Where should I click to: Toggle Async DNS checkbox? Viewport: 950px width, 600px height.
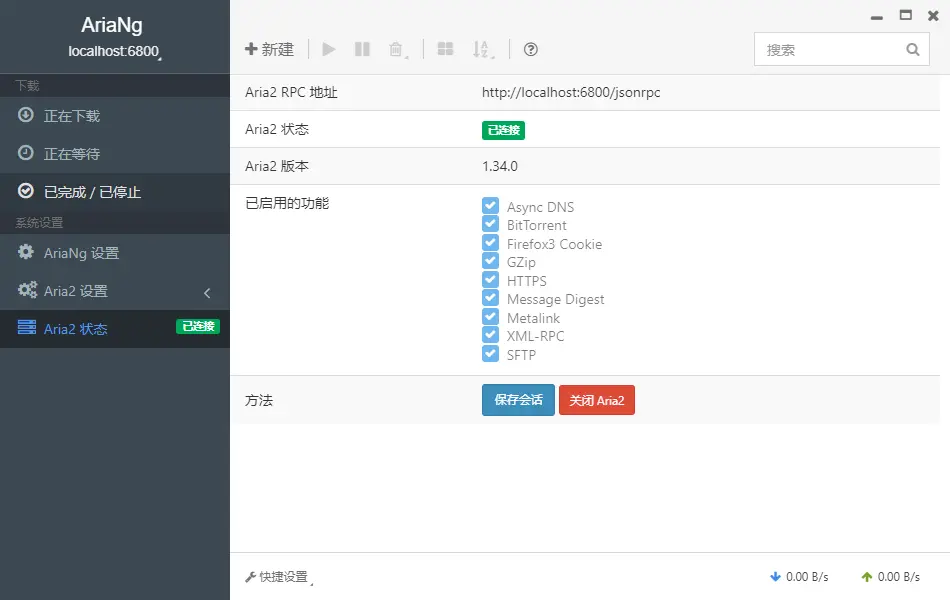pyautogui.click(x=491, y=205)
